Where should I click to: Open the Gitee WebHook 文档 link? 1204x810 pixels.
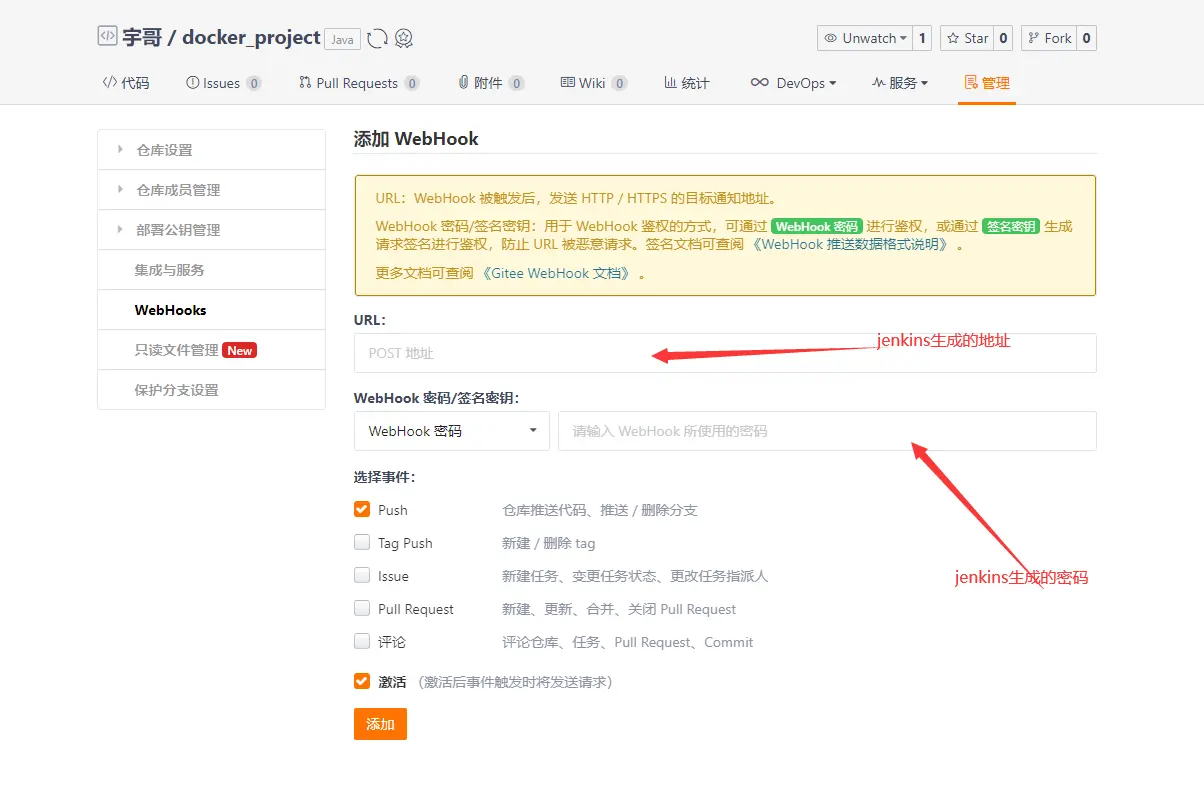click(x=556, y=273)
